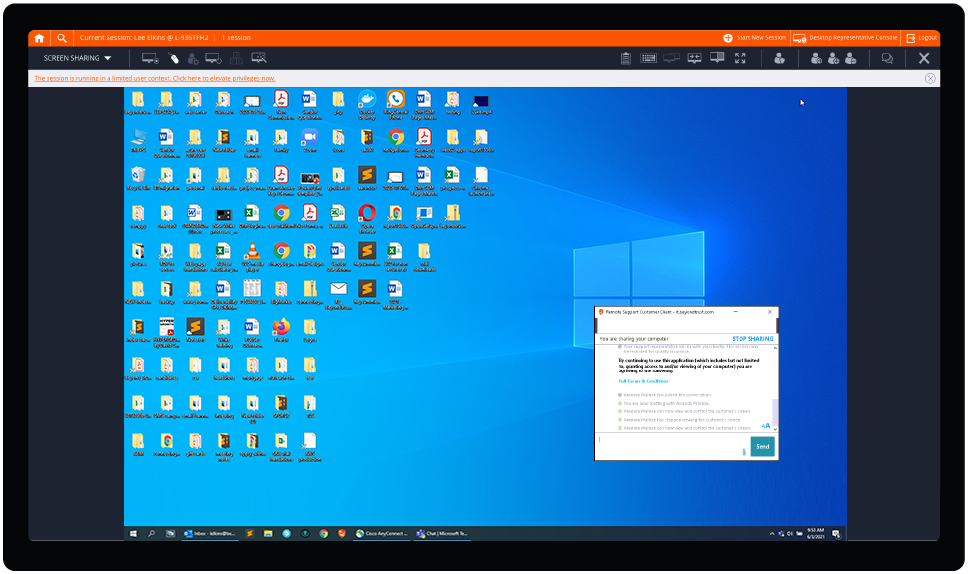Select the This PC desktop icon
Screen dimensions: 968x574
(138, 141)
